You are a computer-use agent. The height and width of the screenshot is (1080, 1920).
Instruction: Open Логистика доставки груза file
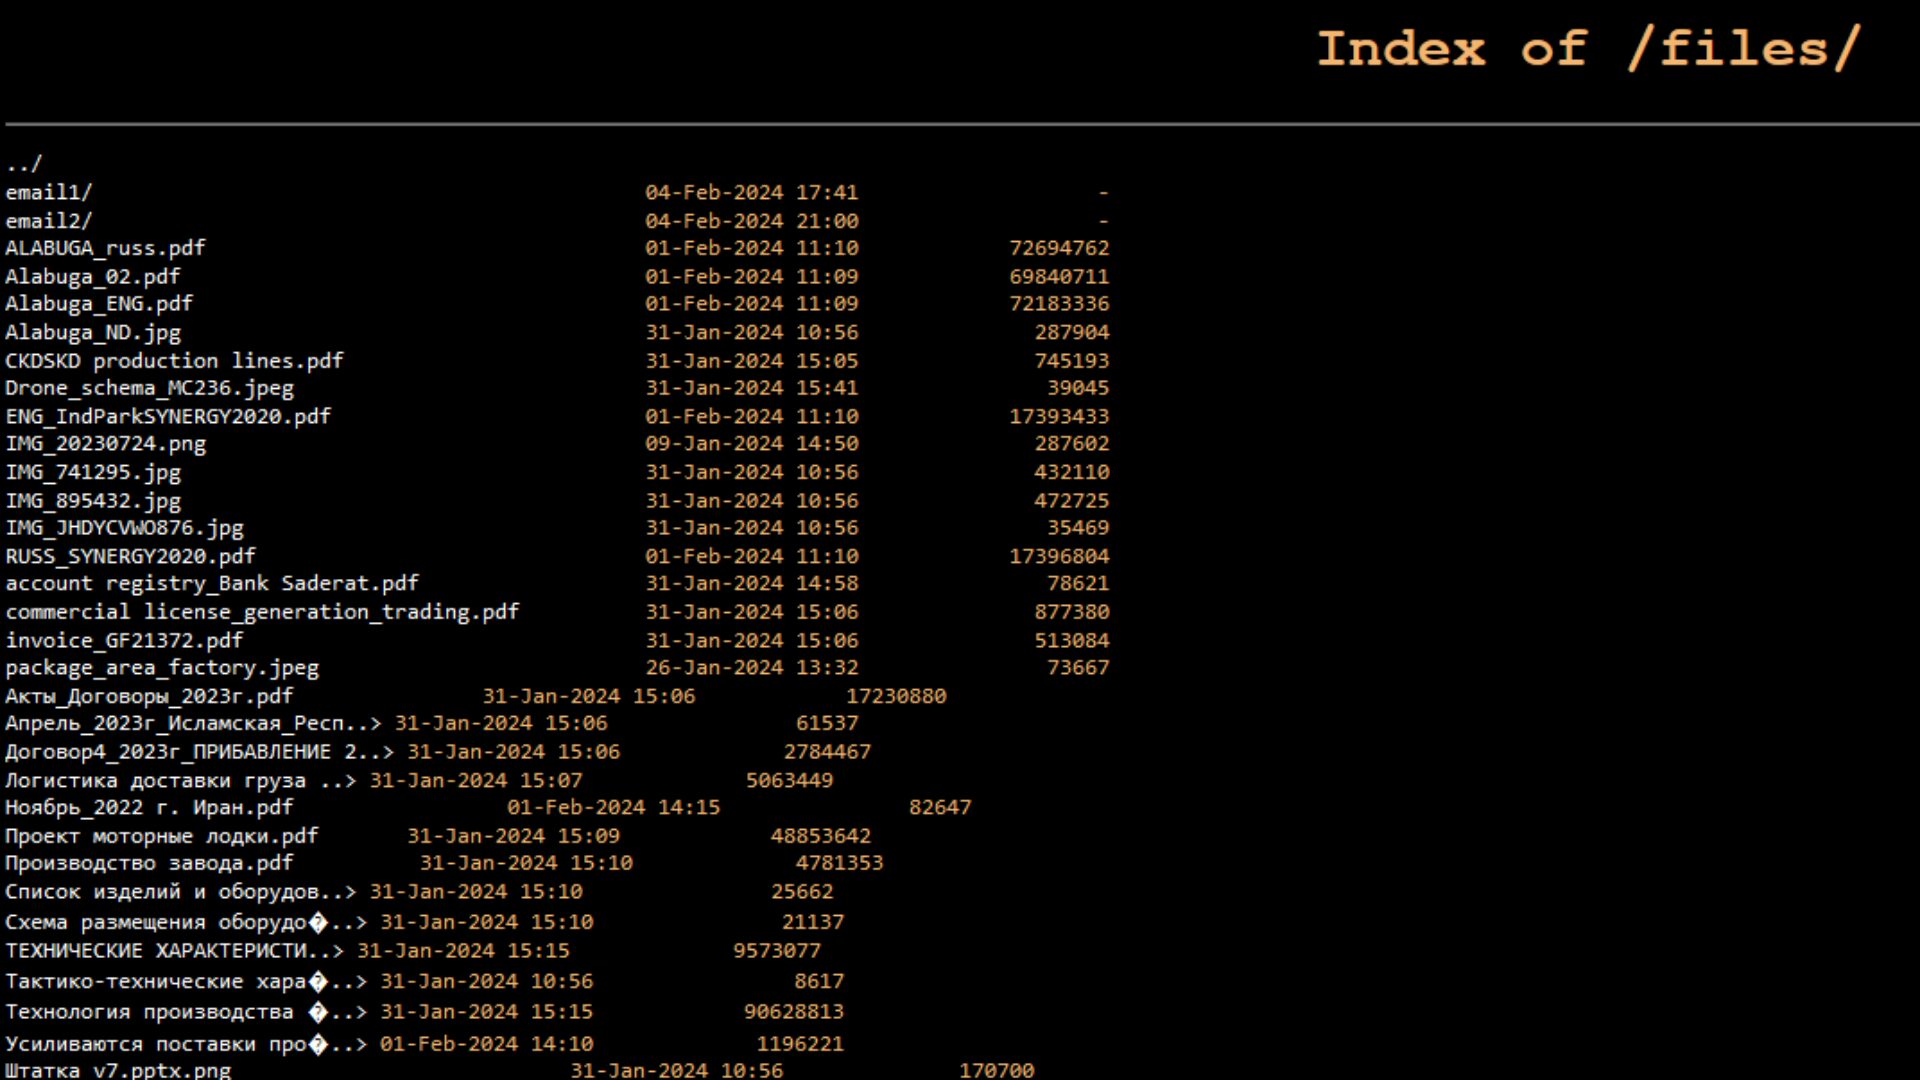pyautogui.click(x=180, y=780)
